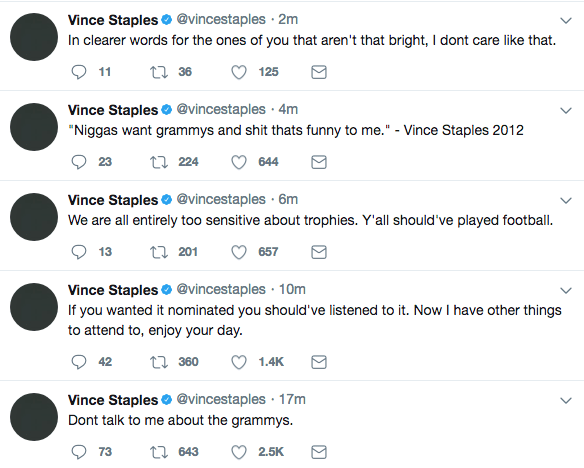The width and height of the screenshot is (584, 468).
Task: Open direct message icon on the 10m tweet
Action: (x=319, y=362)
